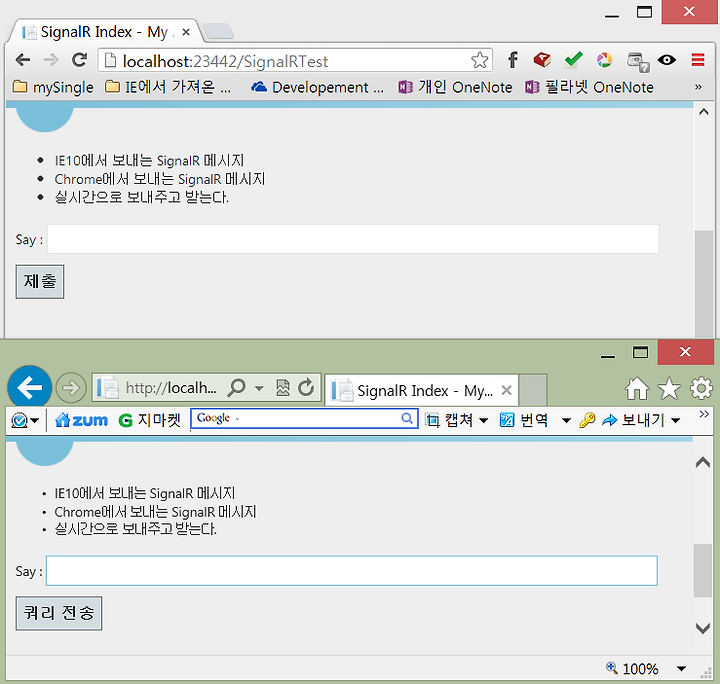The image size is (720, 684).
Task: Go to IE home page icon
Action: coord(637,389)
